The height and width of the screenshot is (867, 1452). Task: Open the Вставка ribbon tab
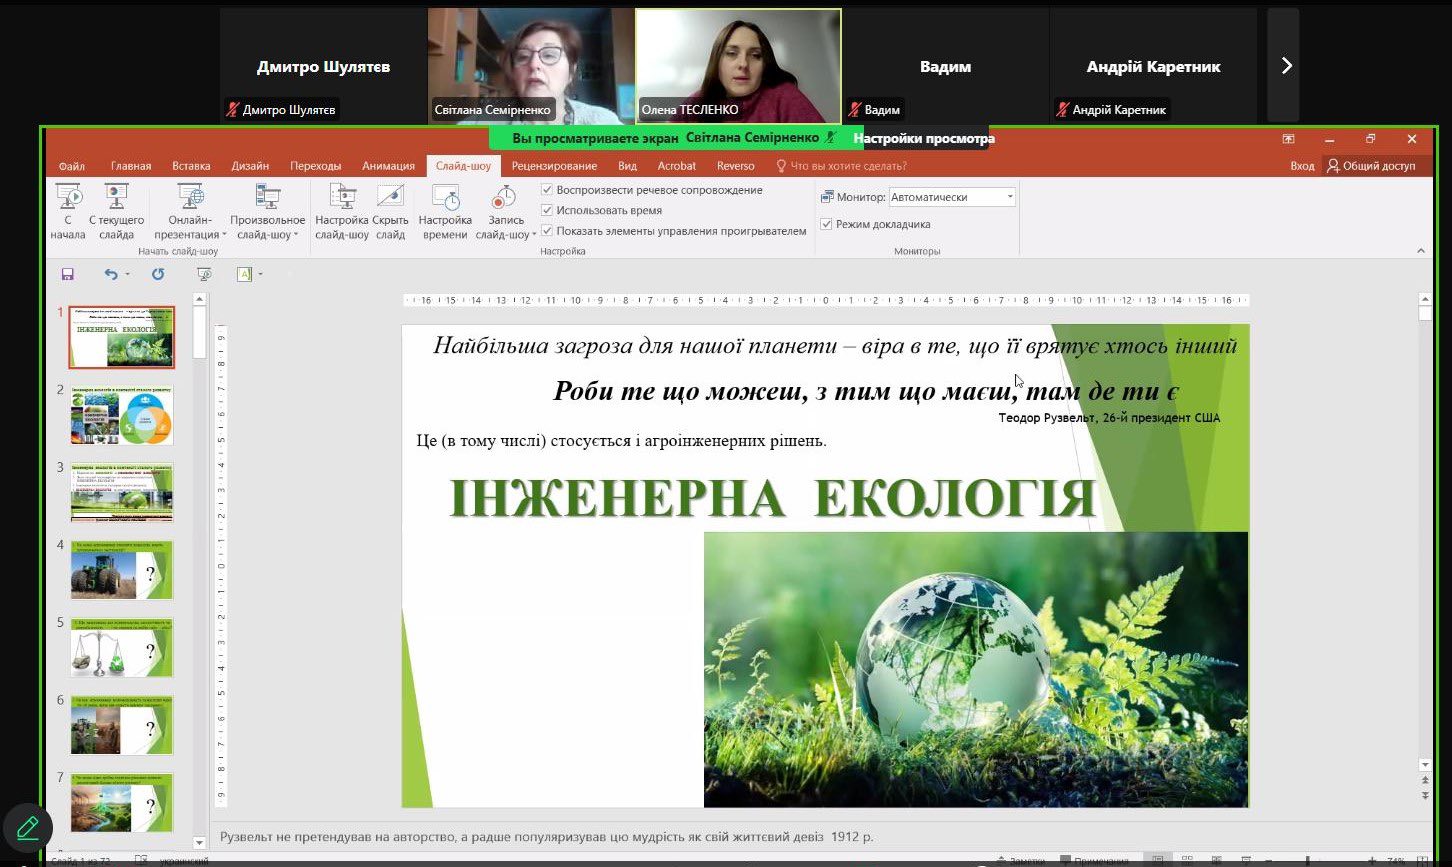point(191,166)
